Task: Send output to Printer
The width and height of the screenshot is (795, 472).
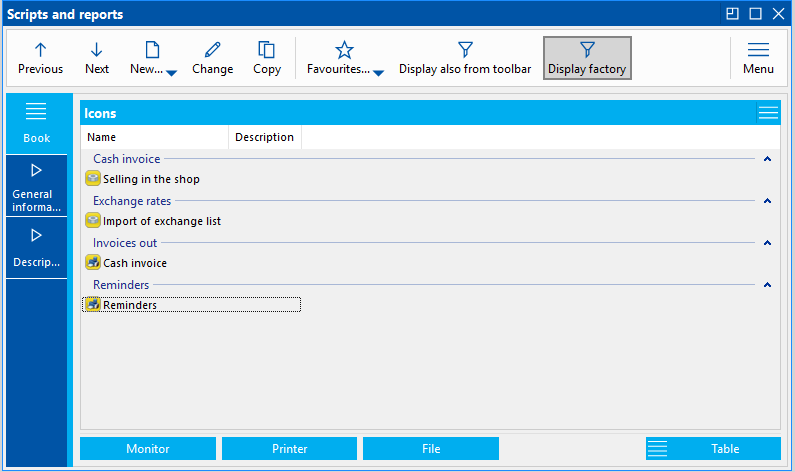Action: click(290, 449)
